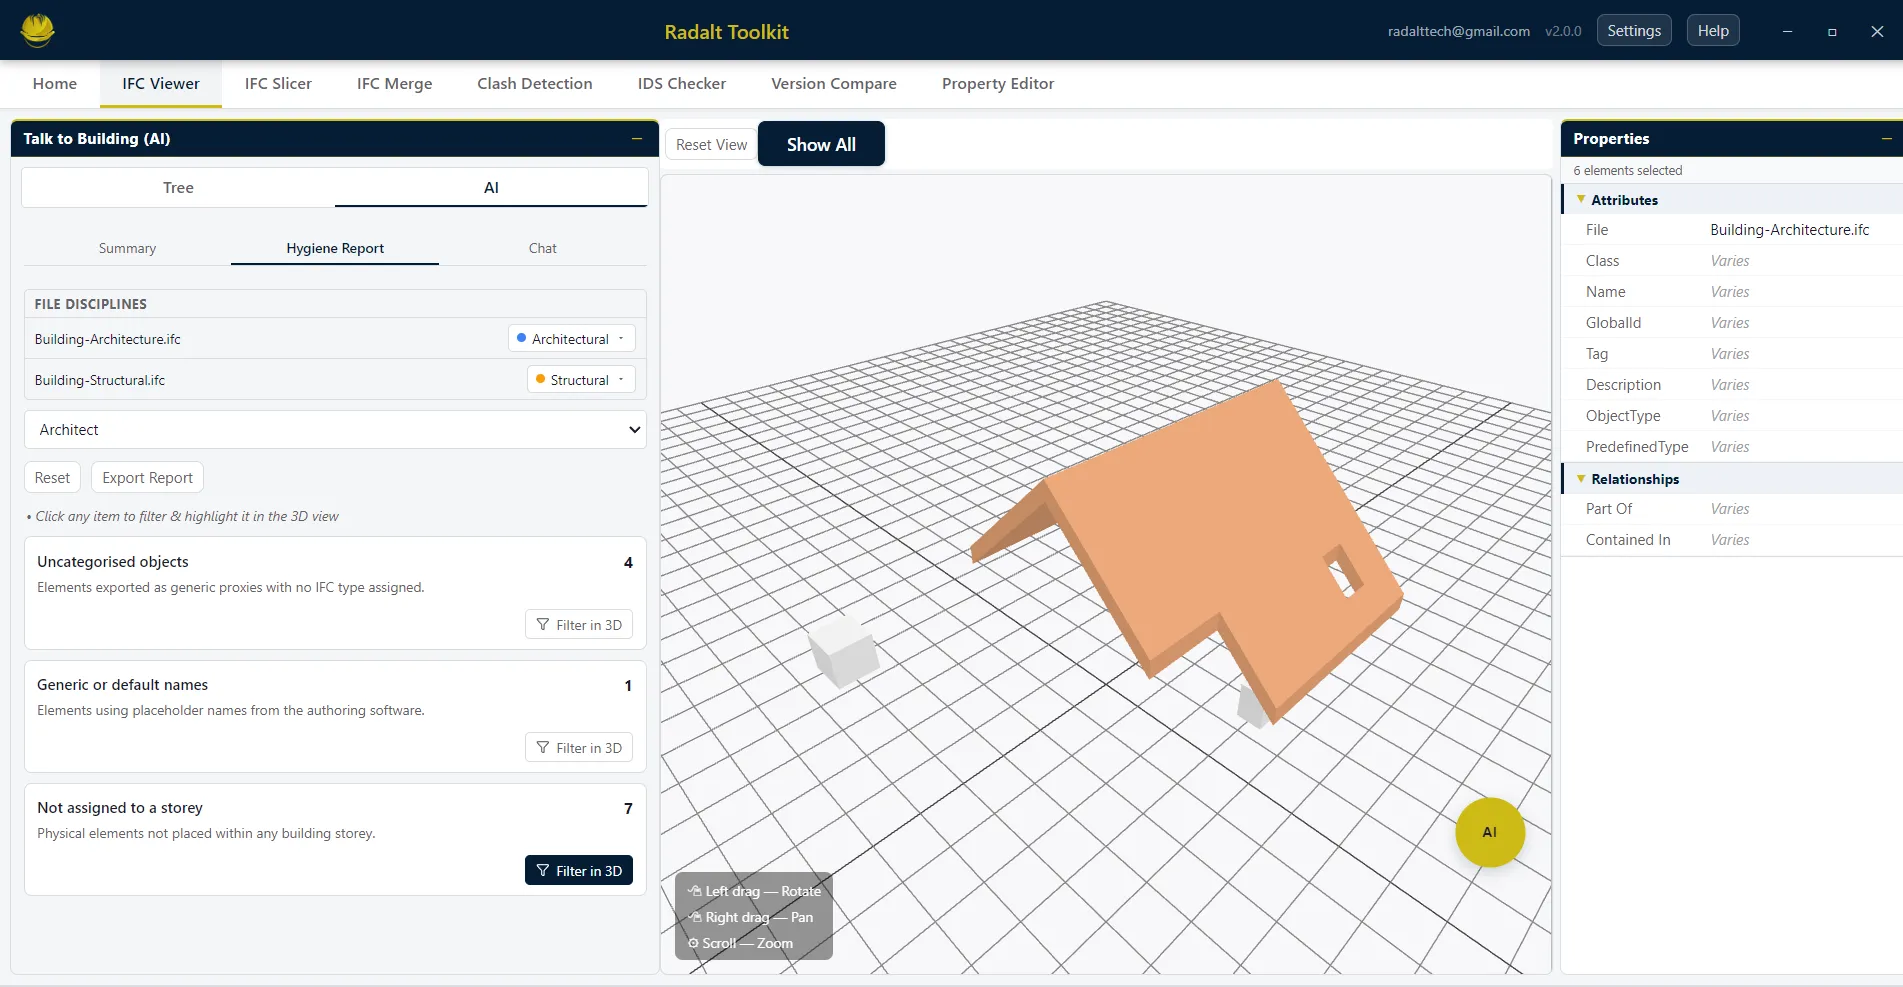The height and width of the screenshot is (987, 1903).
Task: Change Building-Structural.ifc discipline from Structural
Action: [x=580, y=380]
